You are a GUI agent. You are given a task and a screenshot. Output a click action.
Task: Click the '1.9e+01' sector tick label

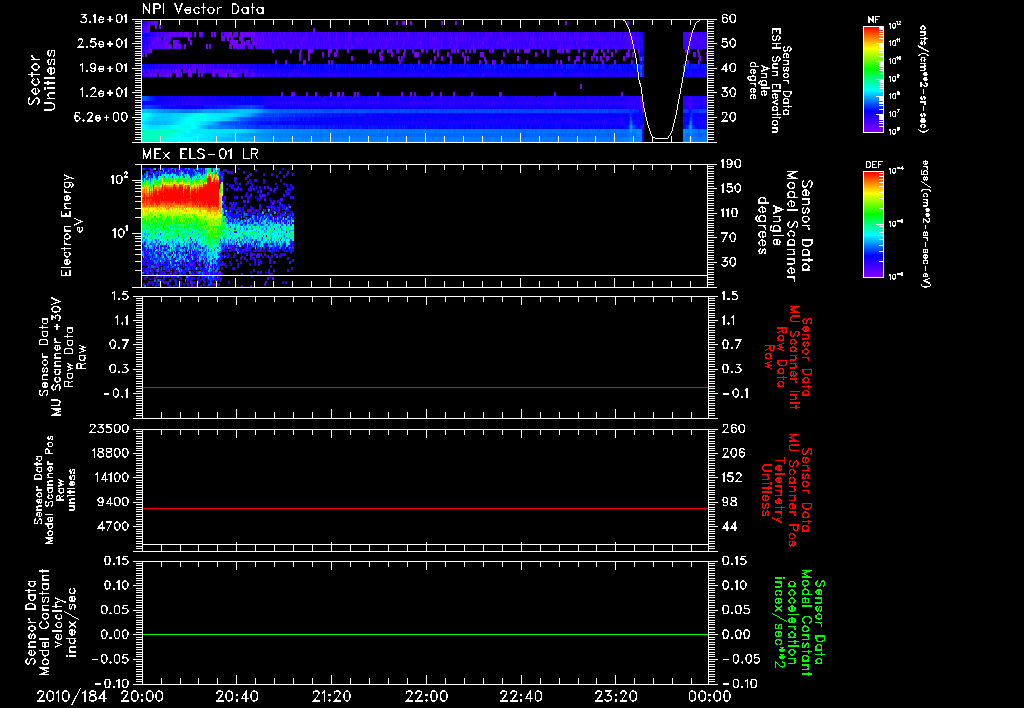pyautogui.click(x=104, y=68)
